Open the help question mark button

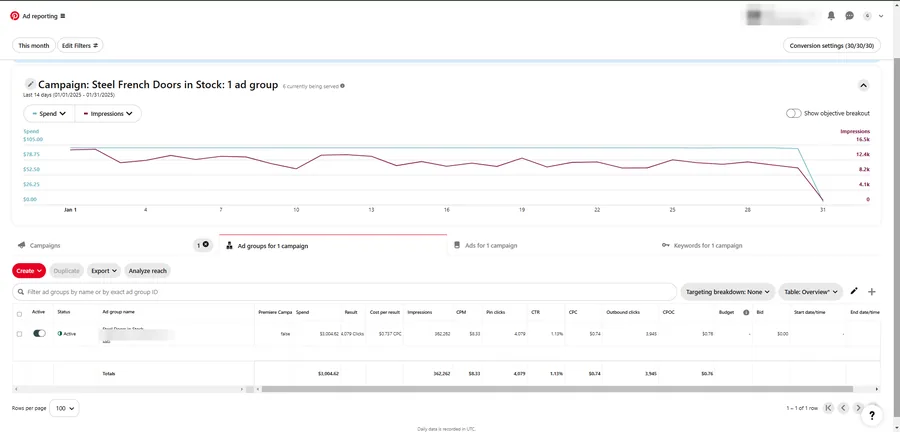coord(872,415)
